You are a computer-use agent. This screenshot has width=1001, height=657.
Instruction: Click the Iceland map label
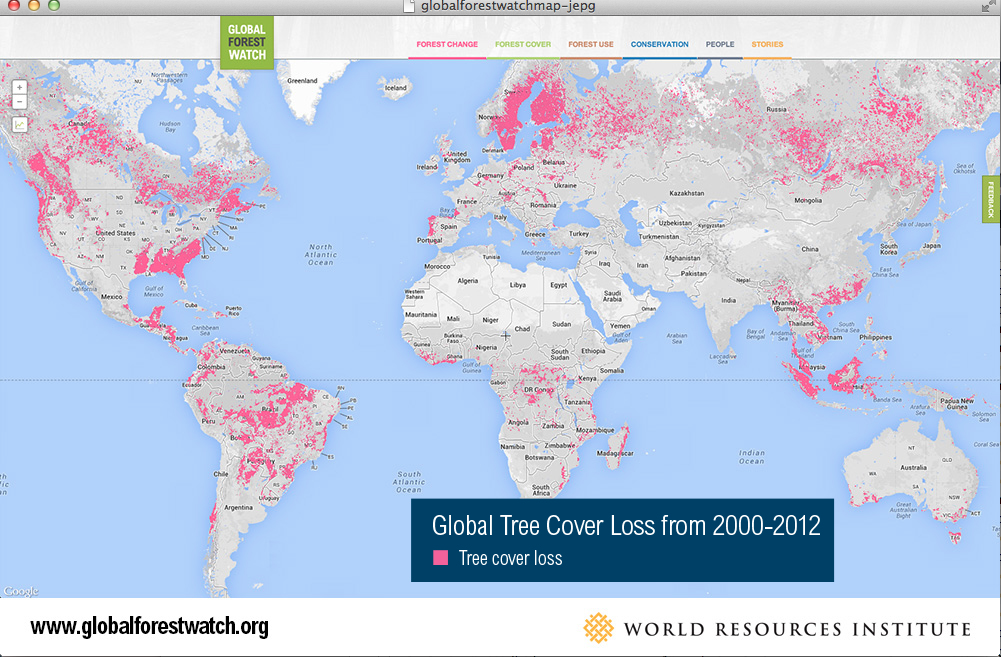(395, 87)
